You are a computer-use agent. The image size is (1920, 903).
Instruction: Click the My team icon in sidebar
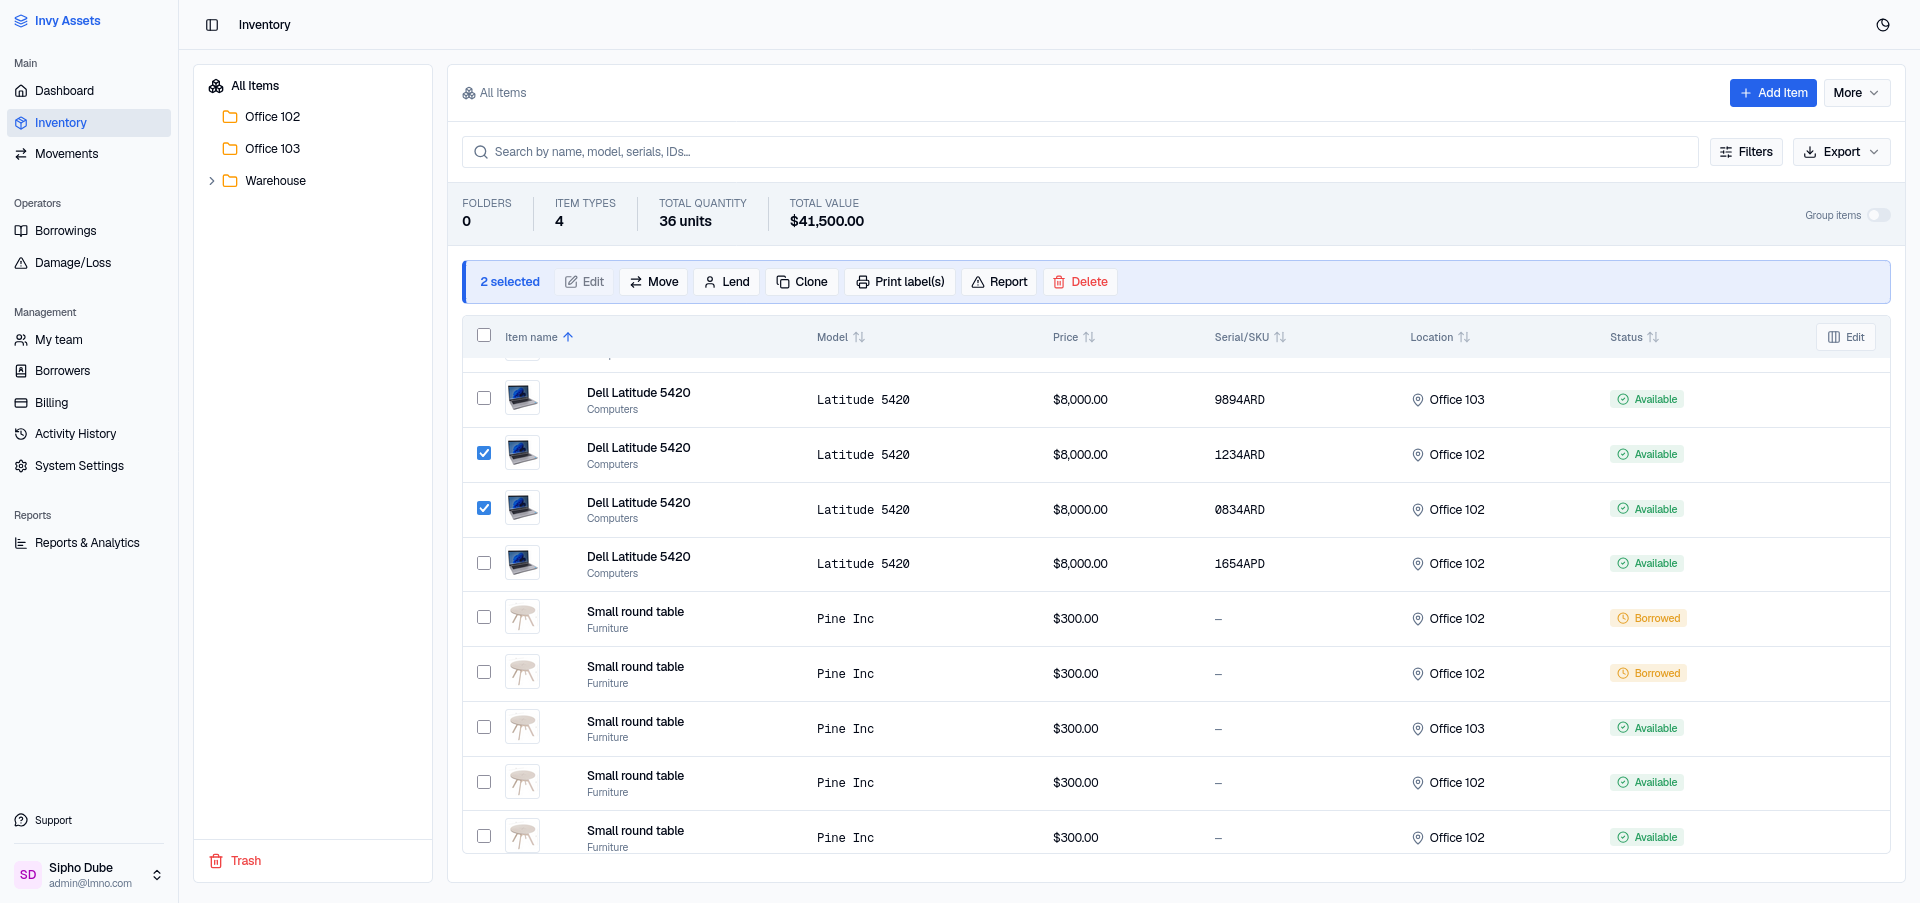[x=21, y=340]
